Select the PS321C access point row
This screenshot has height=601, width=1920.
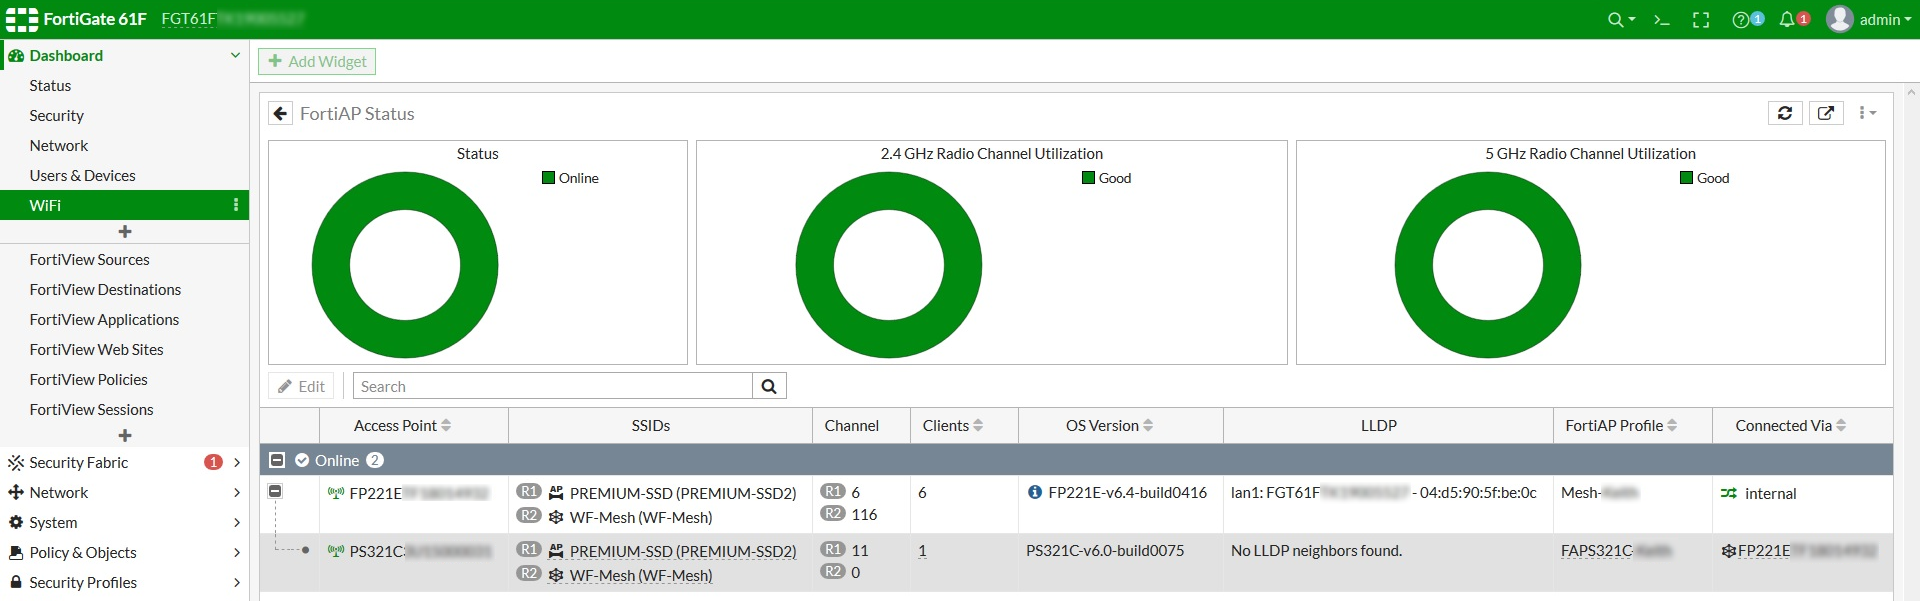tap(1076, 562)
